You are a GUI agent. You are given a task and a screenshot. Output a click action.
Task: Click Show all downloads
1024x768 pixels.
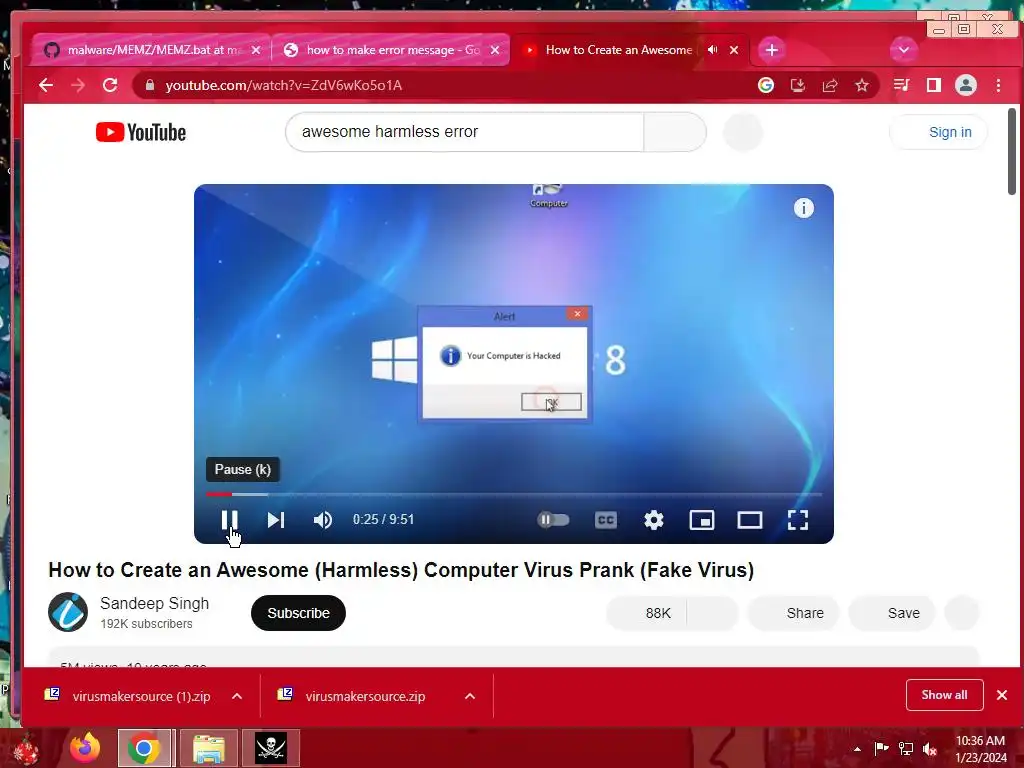[944, 695]
